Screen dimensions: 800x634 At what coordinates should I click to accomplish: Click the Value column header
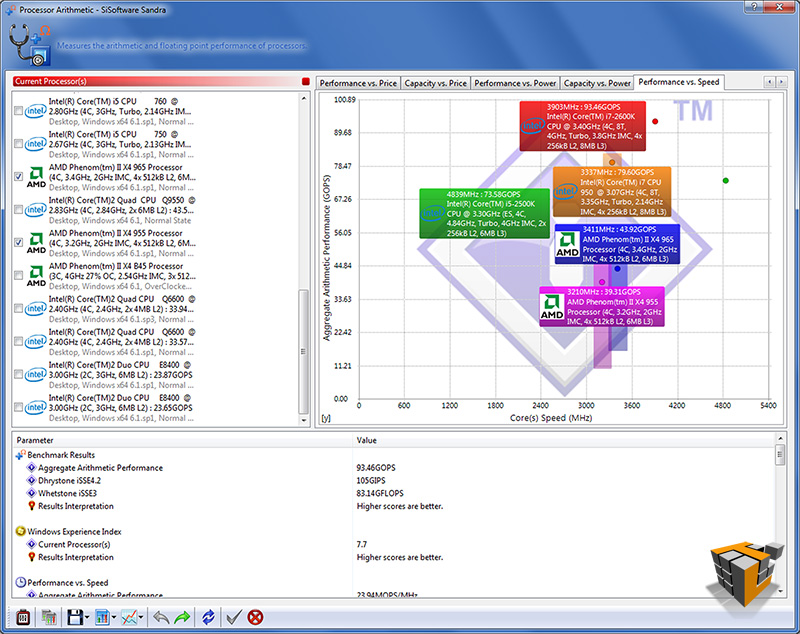[564, 440]
